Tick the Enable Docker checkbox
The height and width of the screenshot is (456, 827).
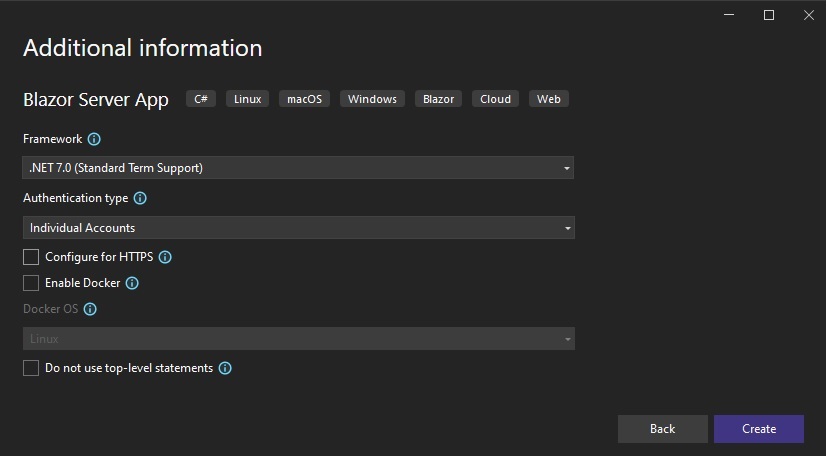(31, 283)
